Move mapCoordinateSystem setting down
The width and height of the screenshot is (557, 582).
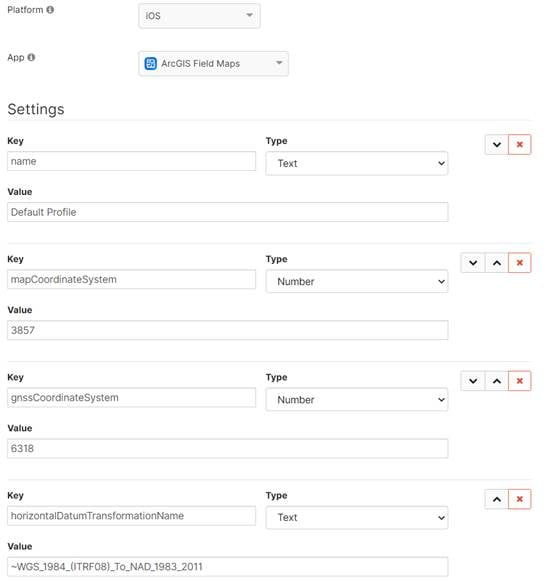473,263
